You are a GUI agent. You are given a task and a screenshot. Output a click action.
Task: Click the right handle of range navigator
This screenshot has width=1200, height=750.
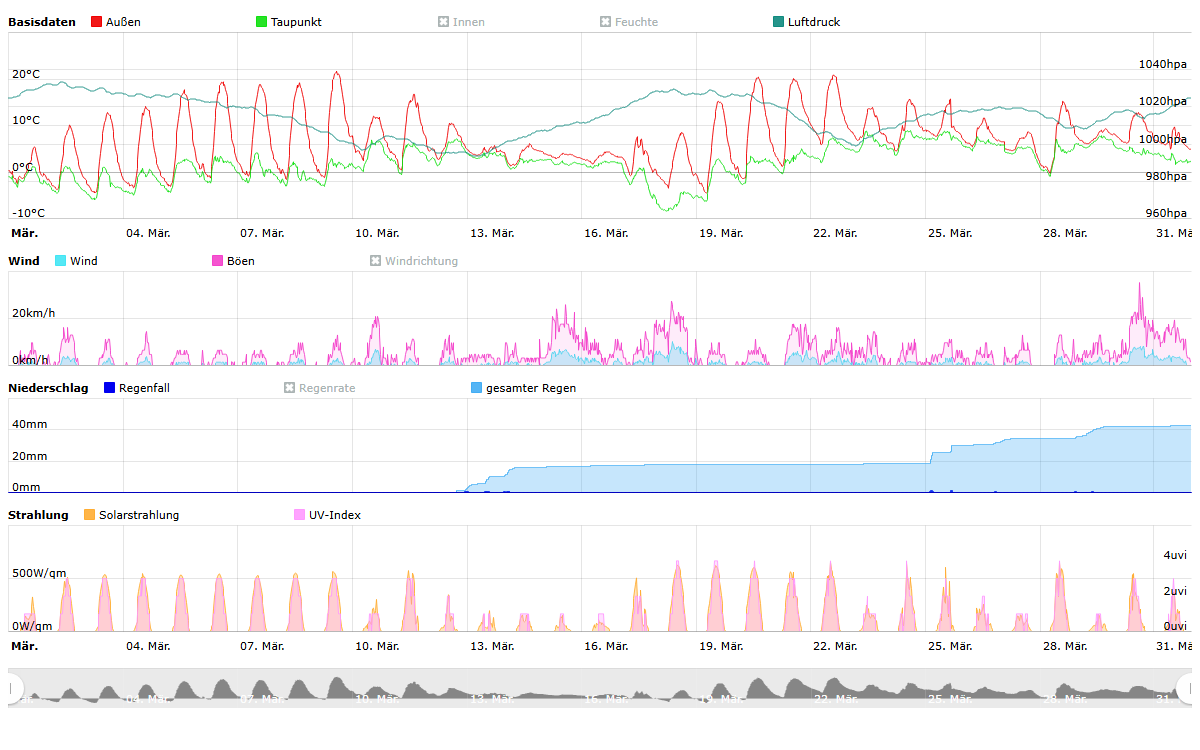coord(1187,688)
